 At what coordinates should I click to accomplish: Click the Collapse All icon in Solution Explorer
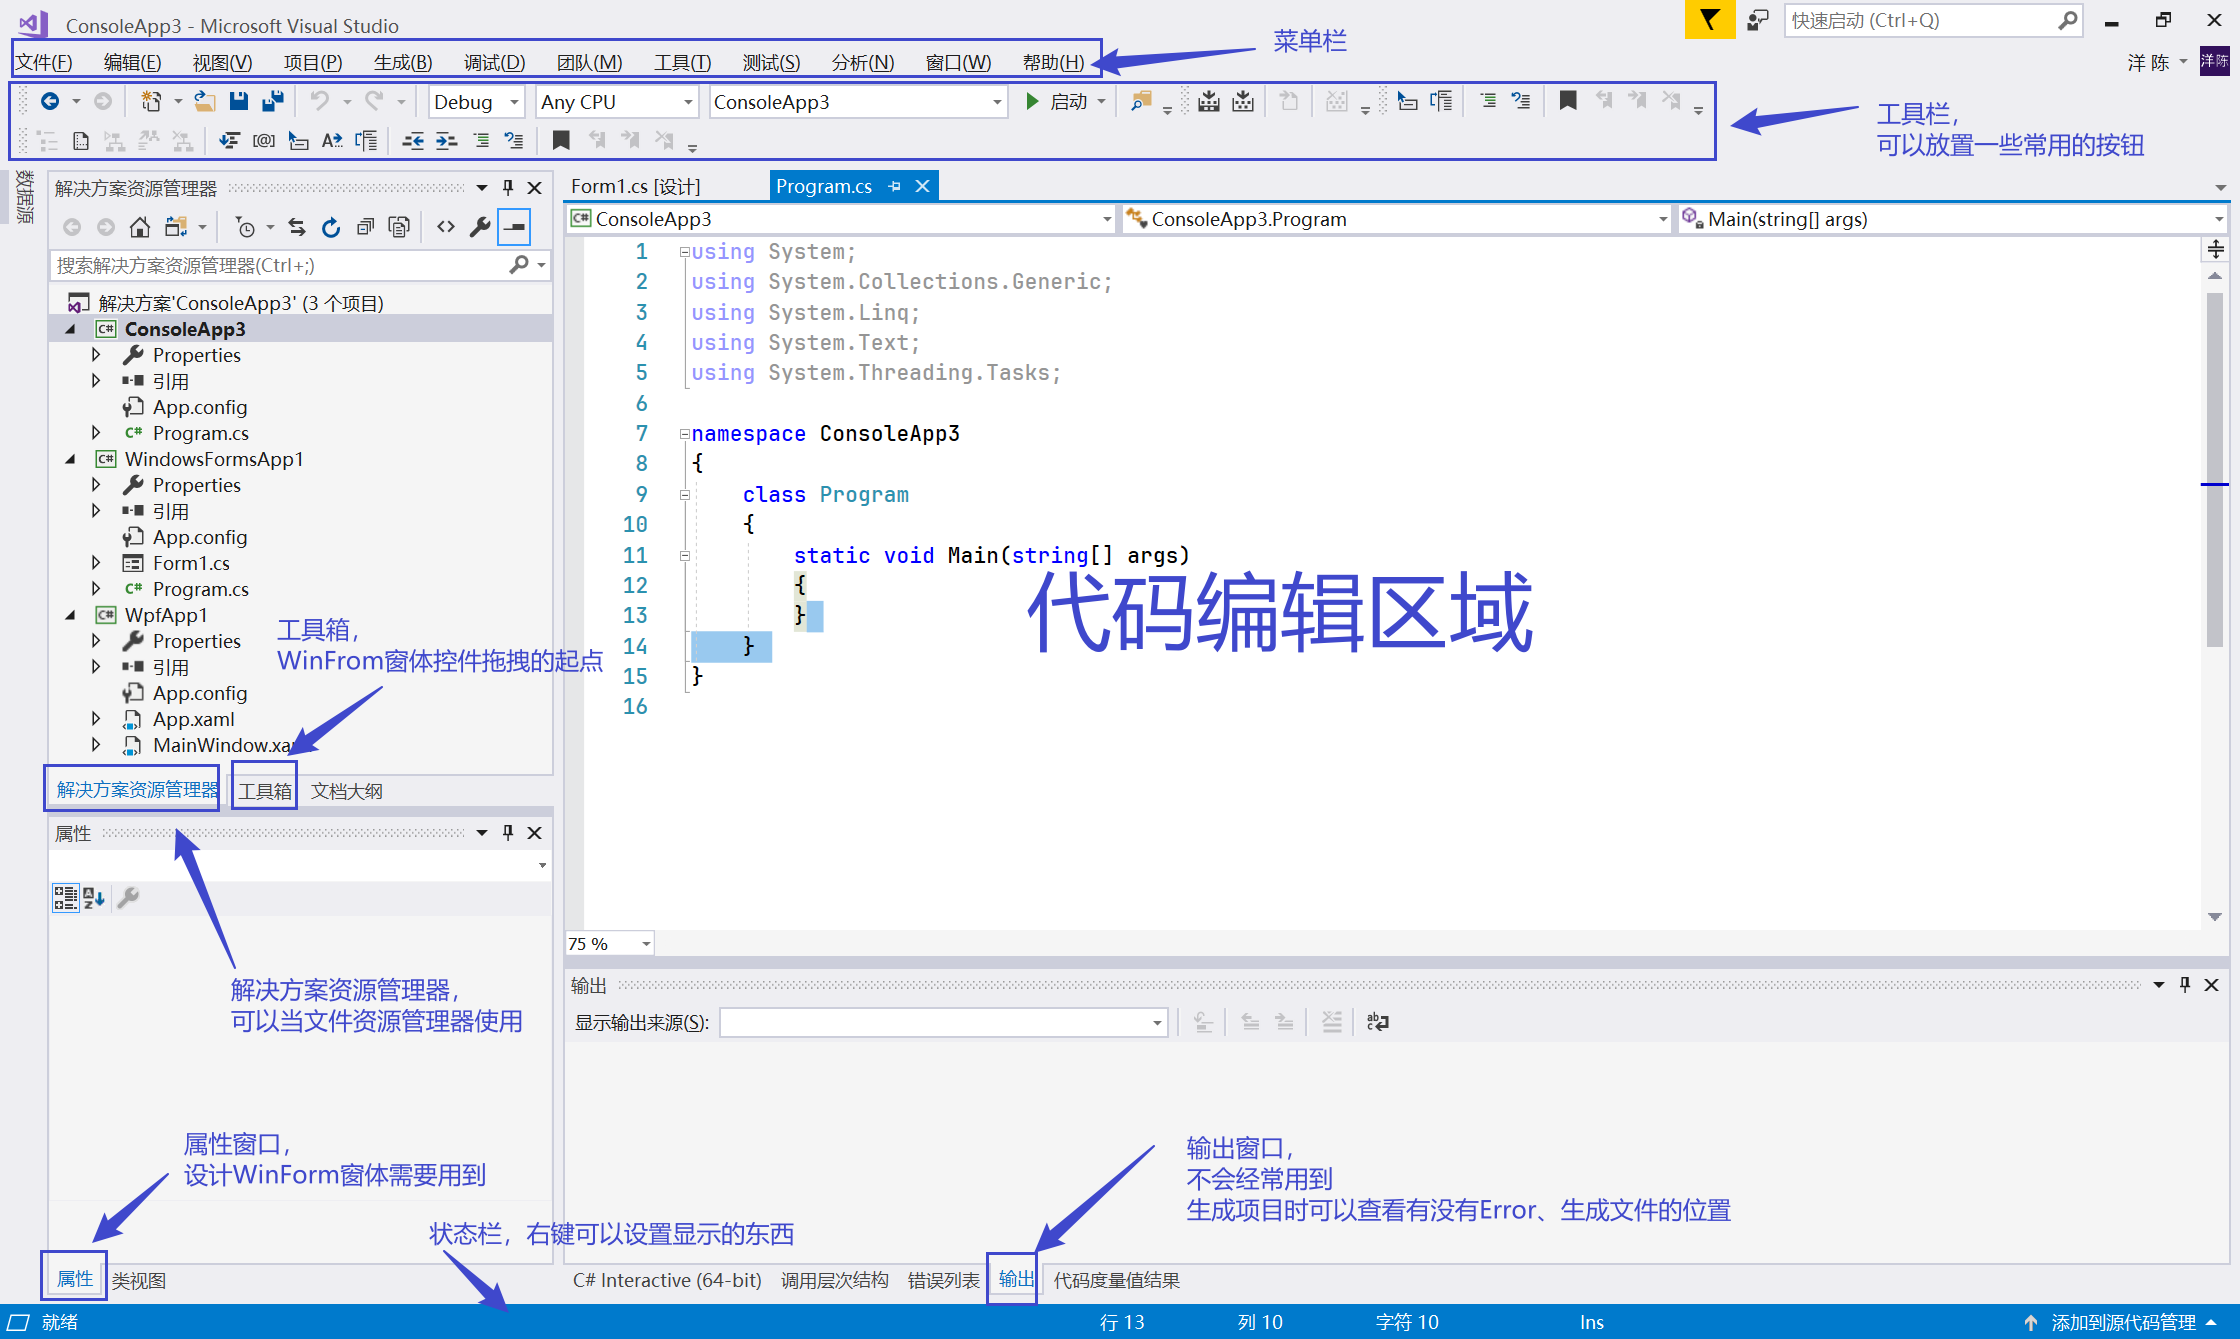coord(367,227)
